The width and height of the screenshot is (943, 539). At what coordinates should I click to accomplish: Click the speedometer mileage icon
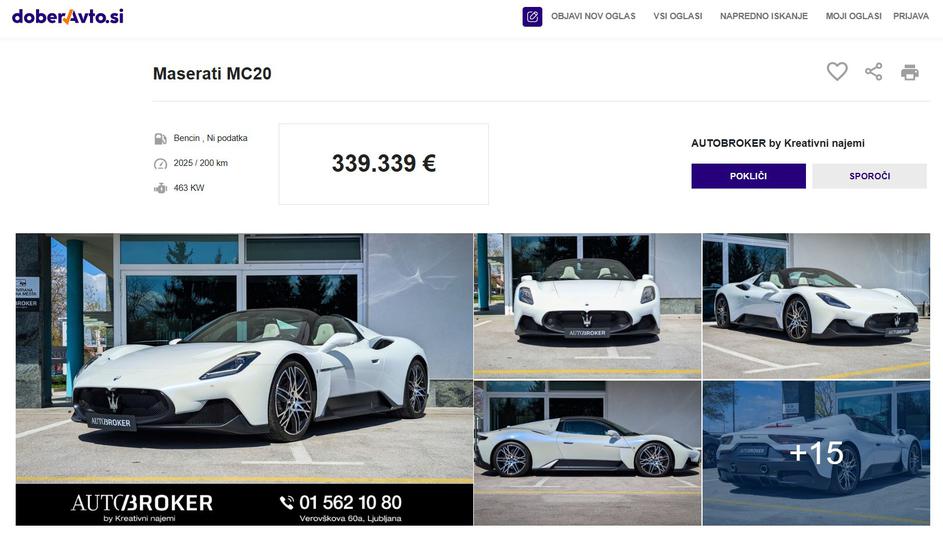tap(160, 164)
